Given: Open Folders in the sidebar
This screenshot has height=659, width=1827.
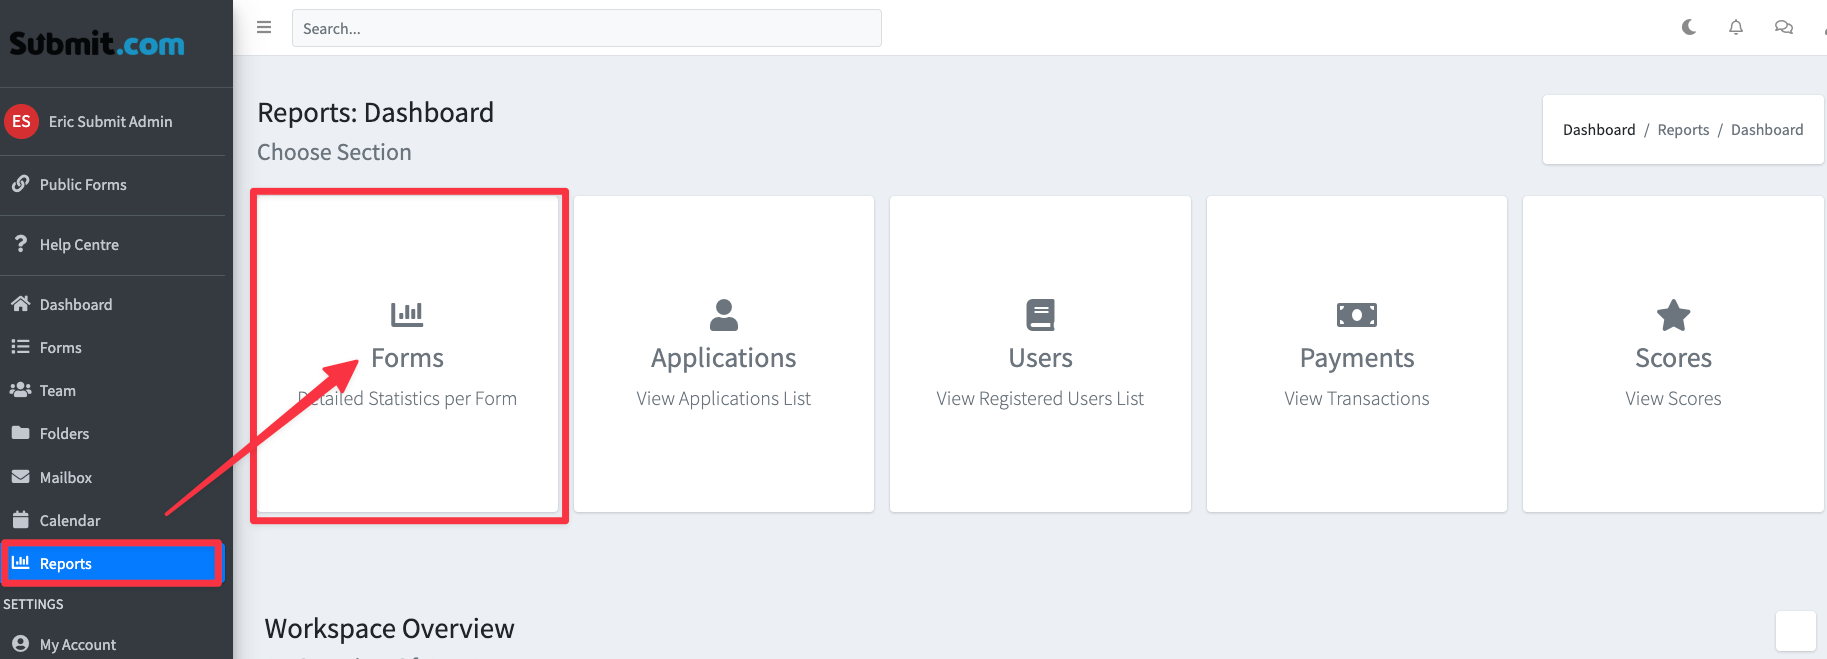Looking at the screenshot, I should (64, 434).
